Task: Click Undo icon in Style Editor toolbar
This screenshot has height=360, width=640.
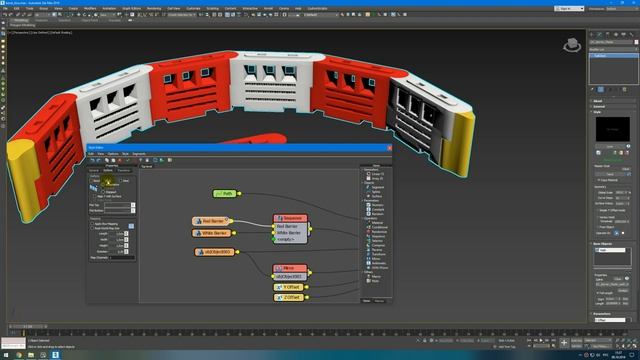Action: pos(92,160)
